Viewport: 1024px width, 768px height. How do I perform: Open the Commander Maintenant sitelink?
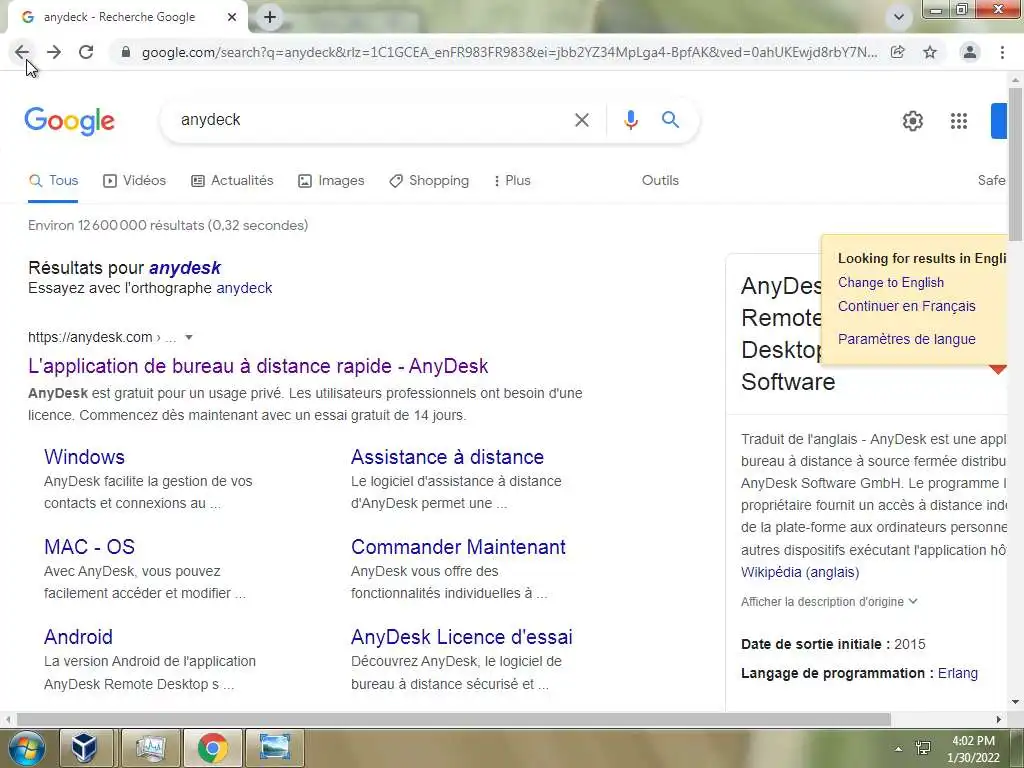[x=458, y=547]
